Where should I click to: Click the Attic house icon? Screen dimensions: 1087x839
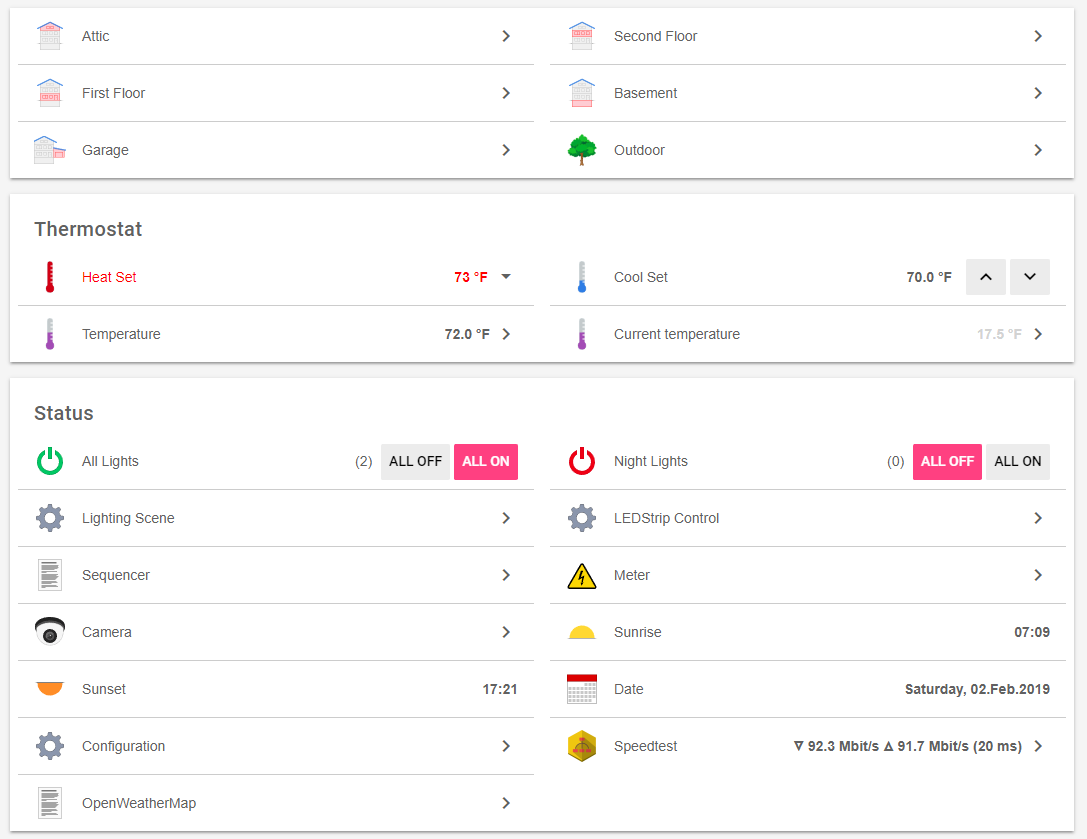pos(49,36)
